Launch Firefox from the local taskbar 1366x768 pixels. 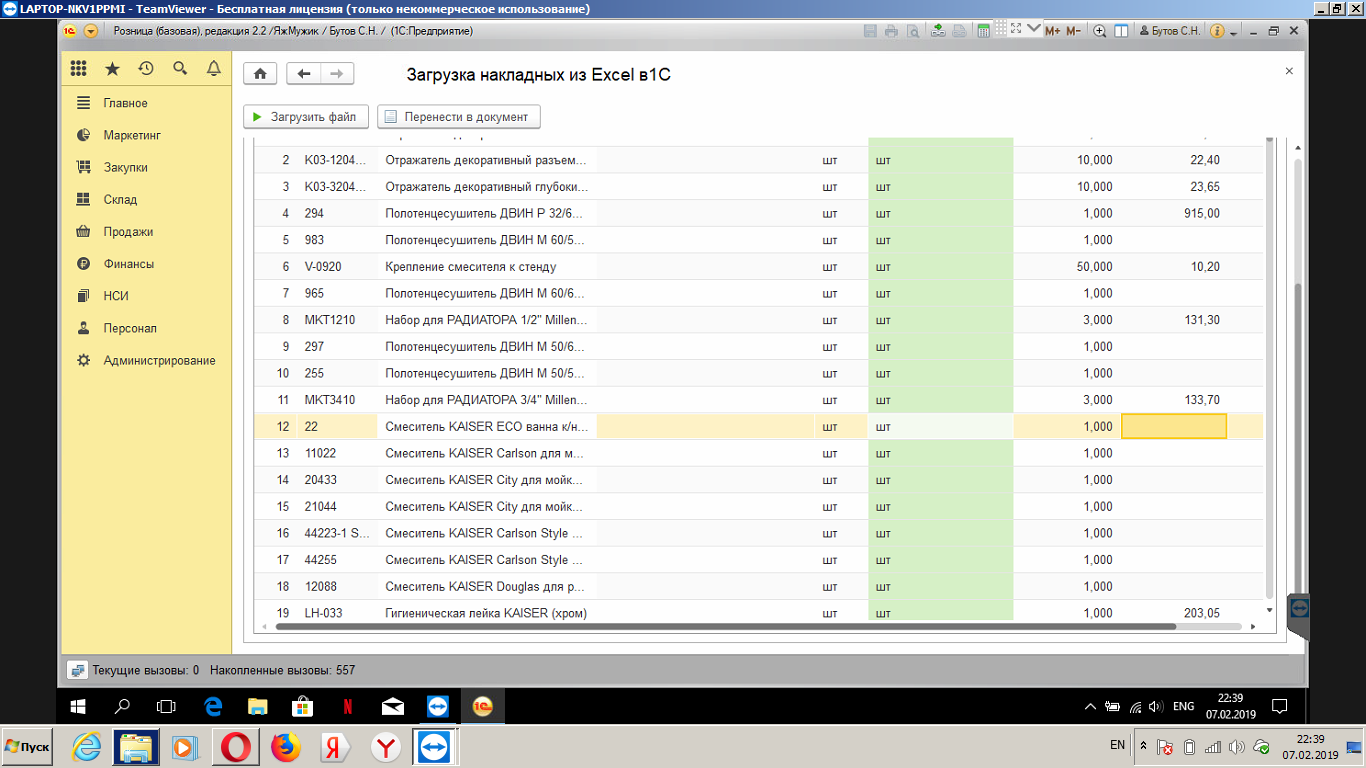[x=285, y=747]
